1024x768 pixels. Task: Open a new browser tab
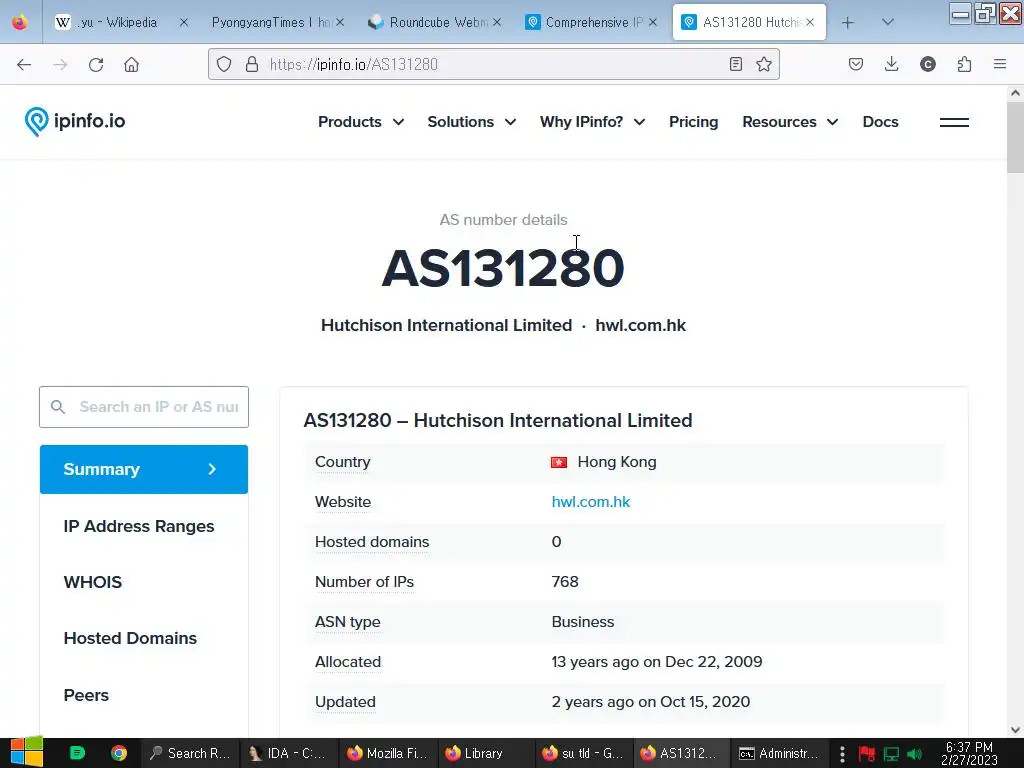pos(848,23)
